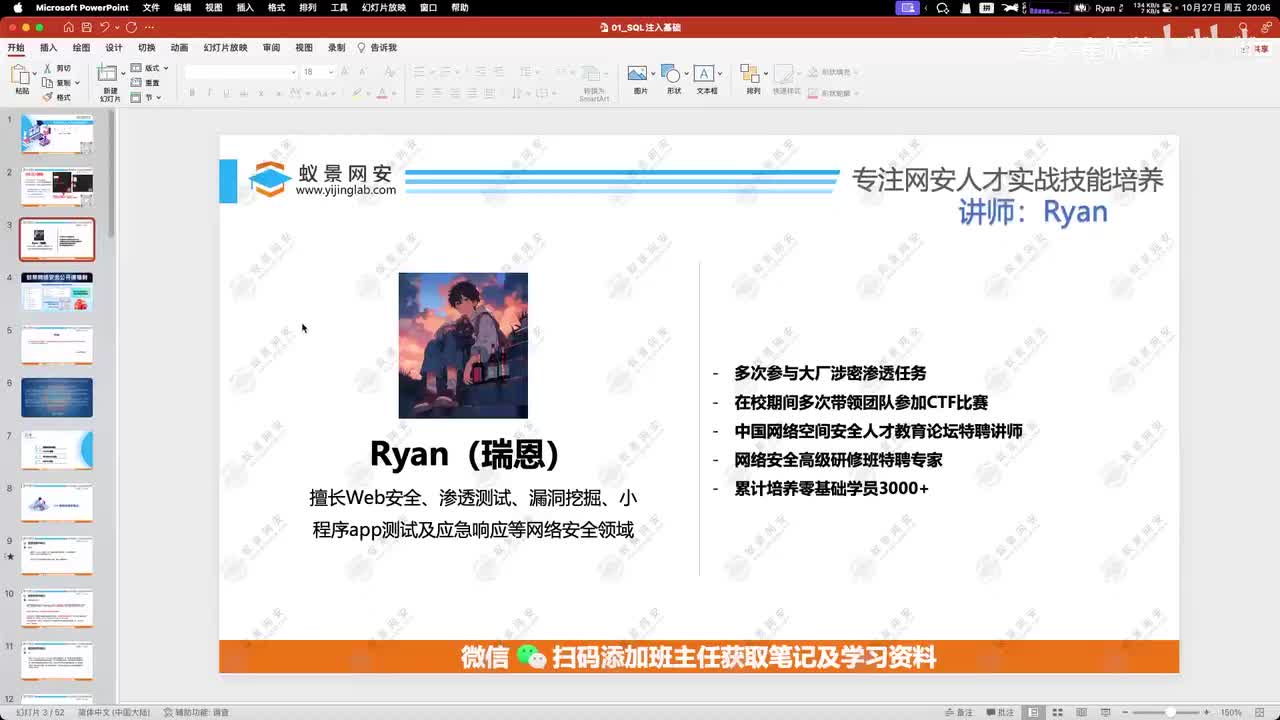Expand the Picture (图片) dropdown arrow
The image size is (1280, 720).
click(653, 74)
